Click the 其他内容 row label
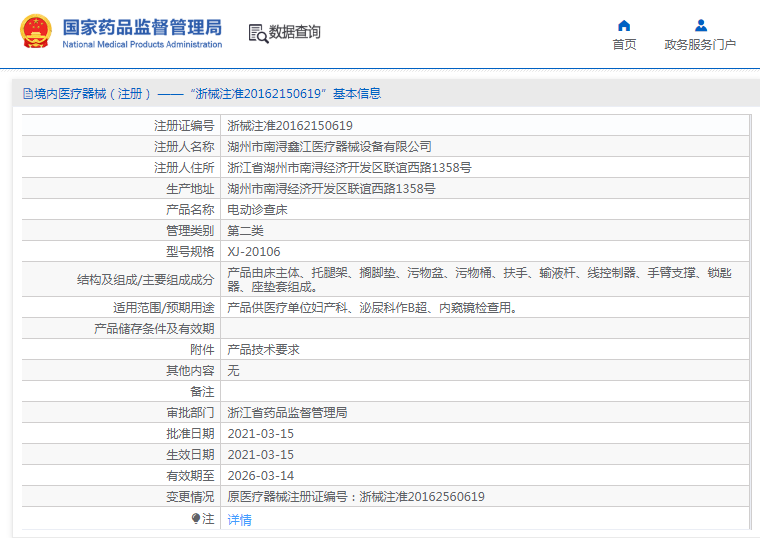This screenshot has height=538, width=760. [x=190, y=371]
